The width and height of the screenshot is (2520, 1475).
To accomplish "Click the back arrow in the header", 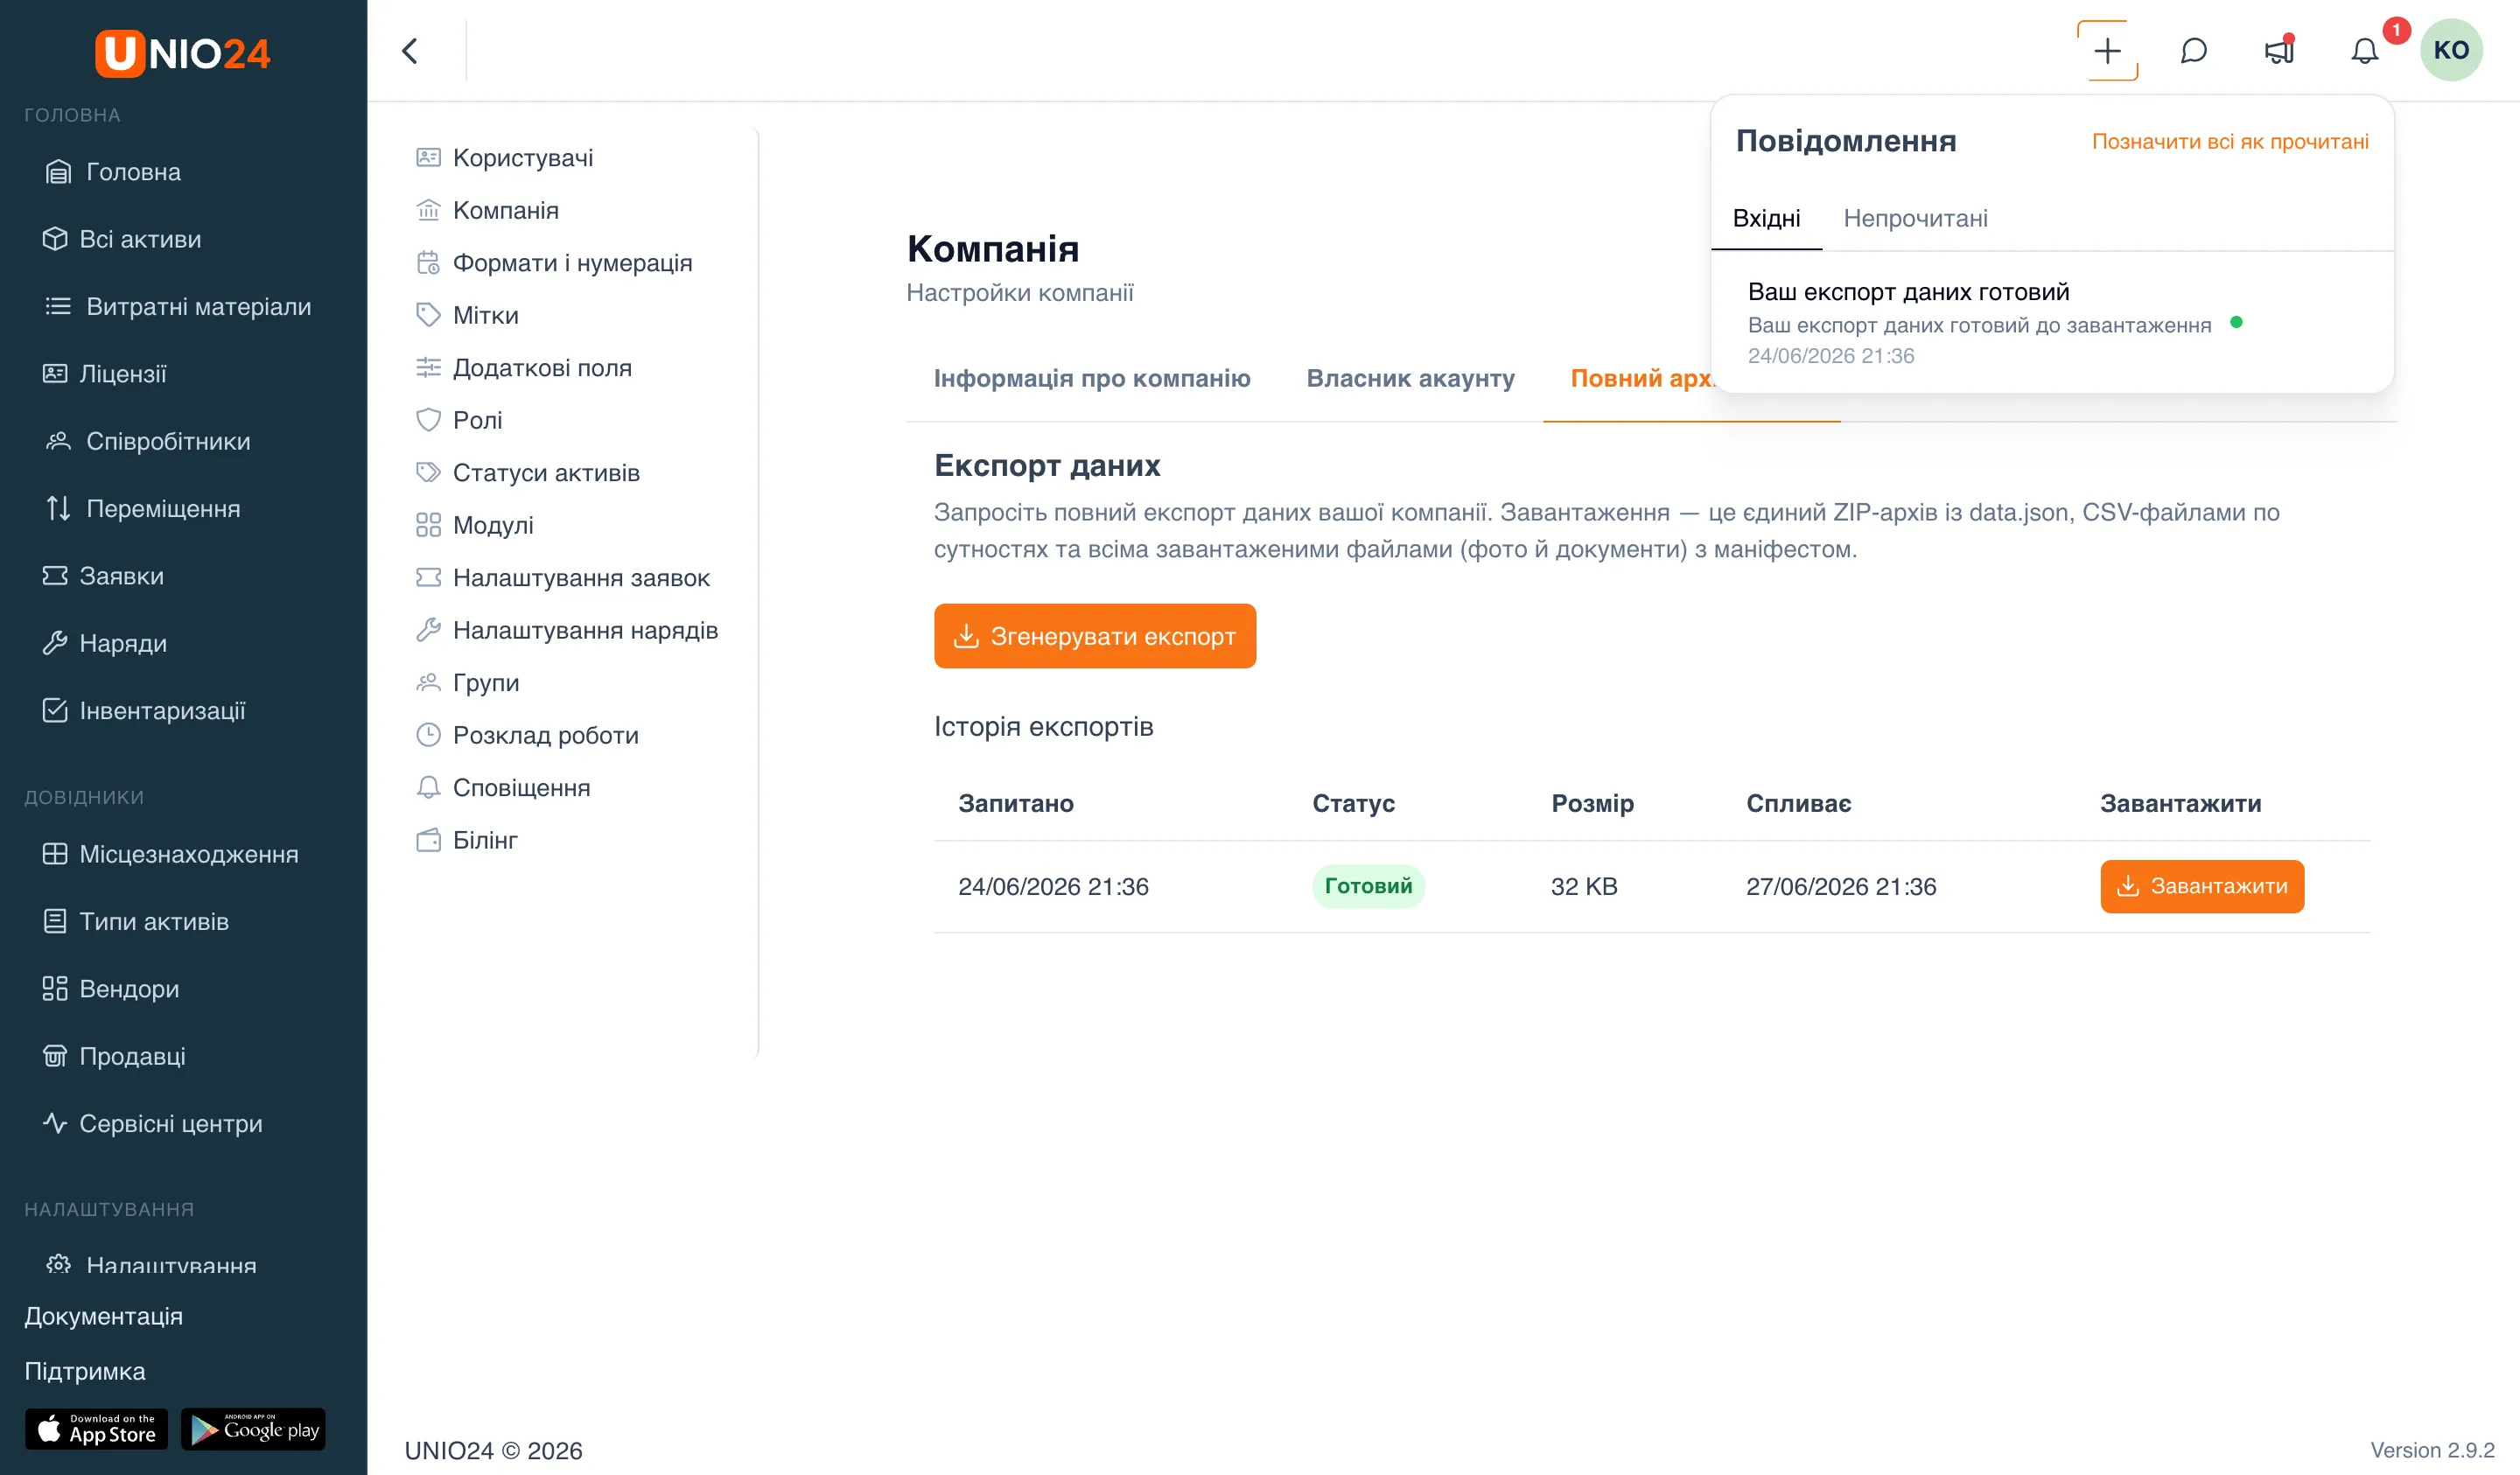I will point(410,50).
